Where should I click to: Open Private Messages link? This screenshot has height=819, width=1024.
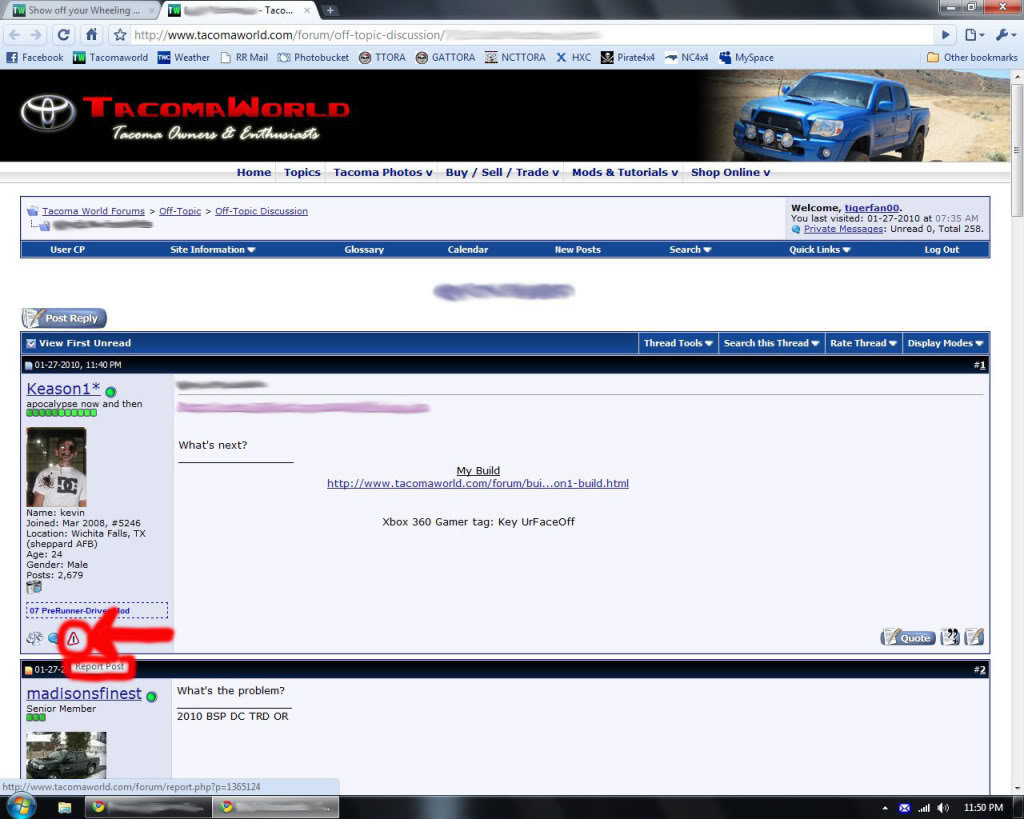[x=844, y=229]
